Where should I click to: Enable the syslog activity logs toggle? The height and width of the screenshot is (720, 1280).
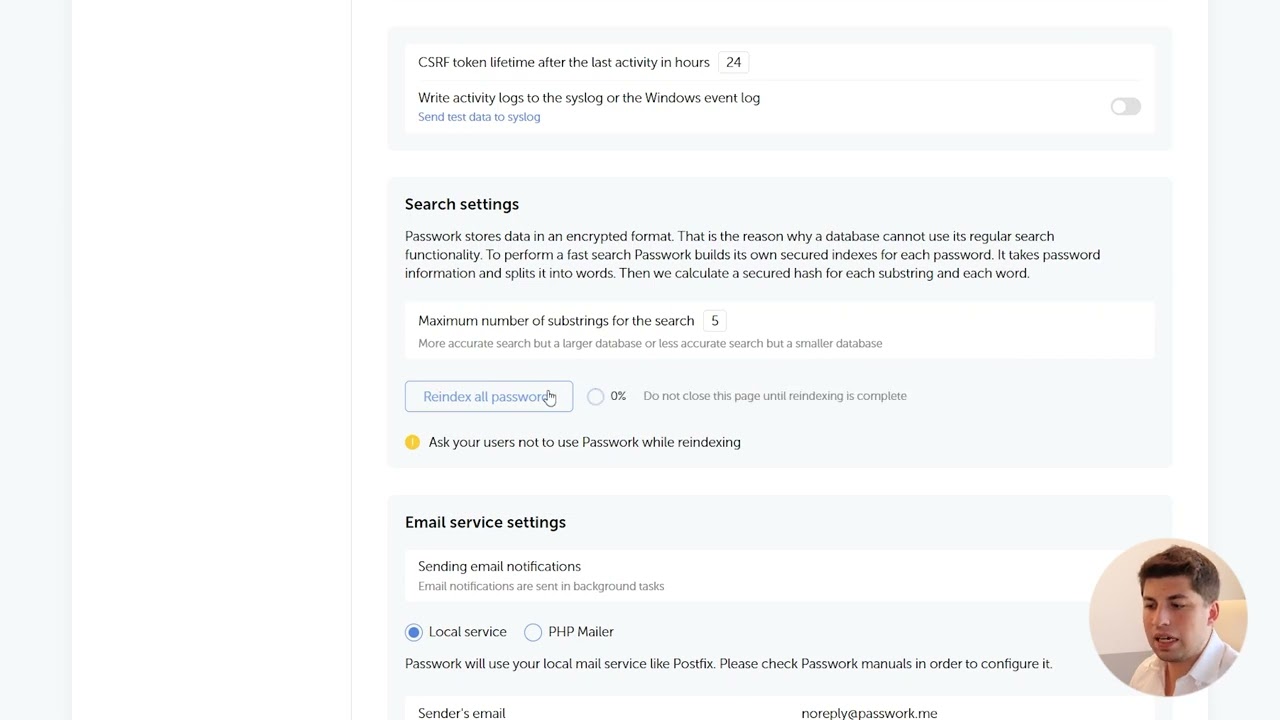(1125, 107)
